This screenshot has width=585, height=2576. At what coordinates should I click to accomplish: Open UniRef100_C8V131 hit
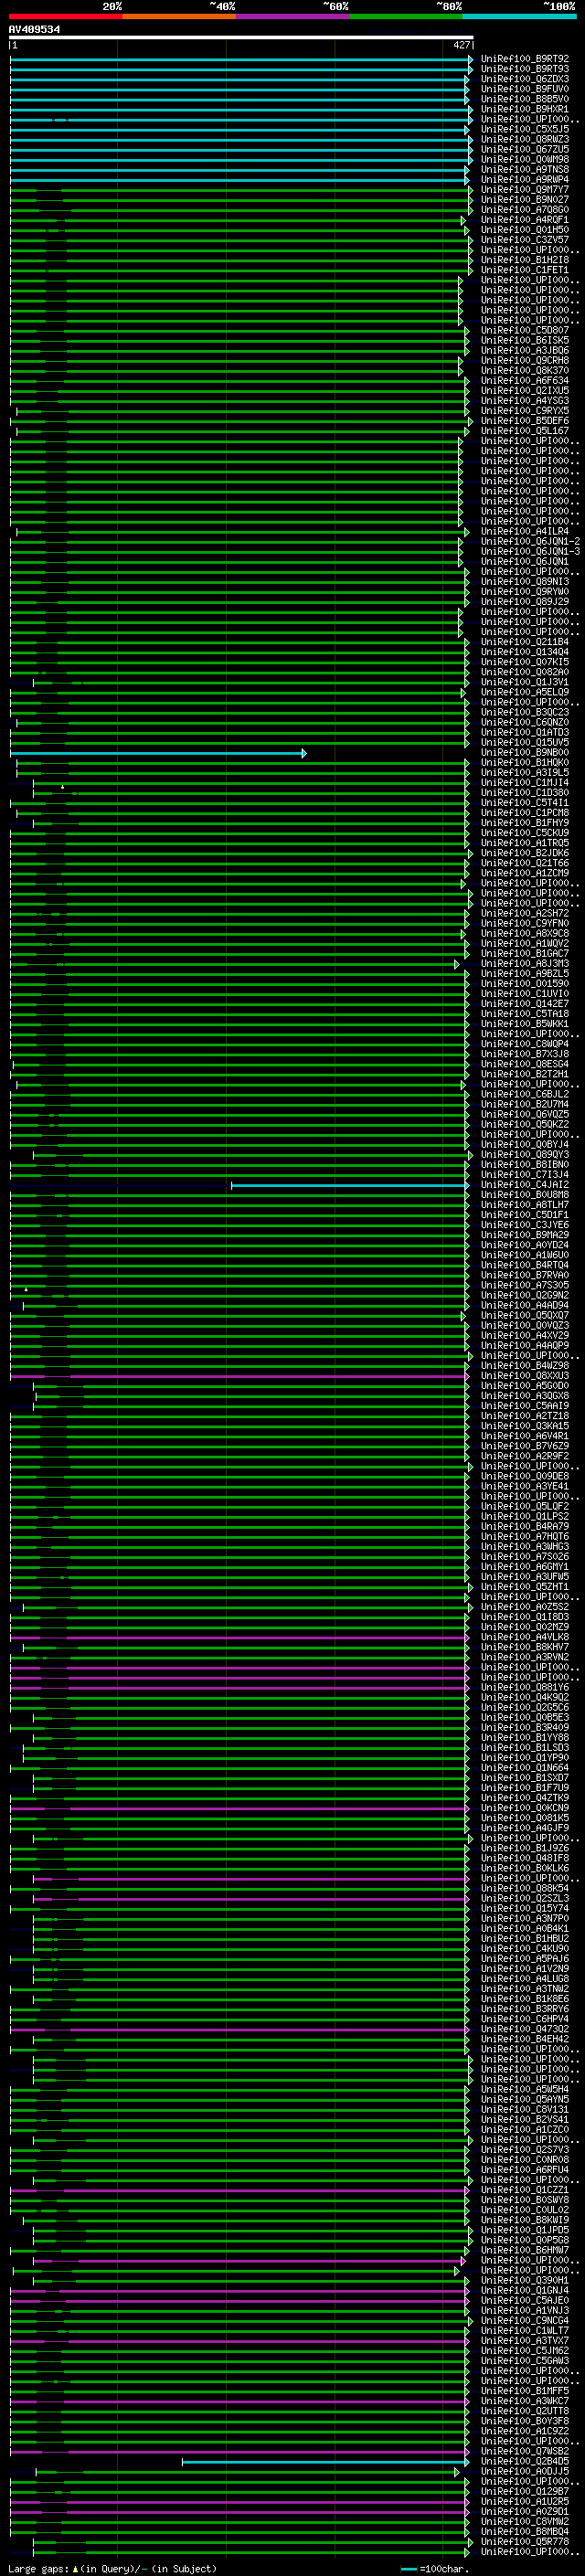pos(524,2109)
